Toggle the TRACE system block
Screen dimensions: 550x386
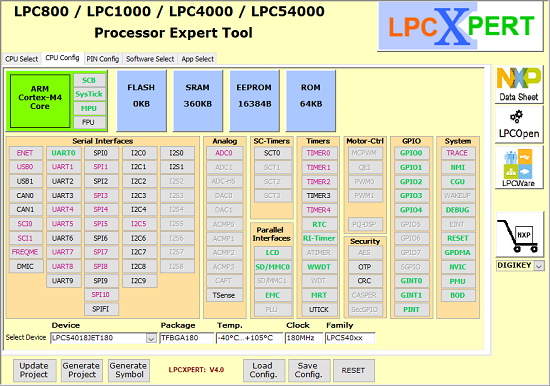pos(457,153)
